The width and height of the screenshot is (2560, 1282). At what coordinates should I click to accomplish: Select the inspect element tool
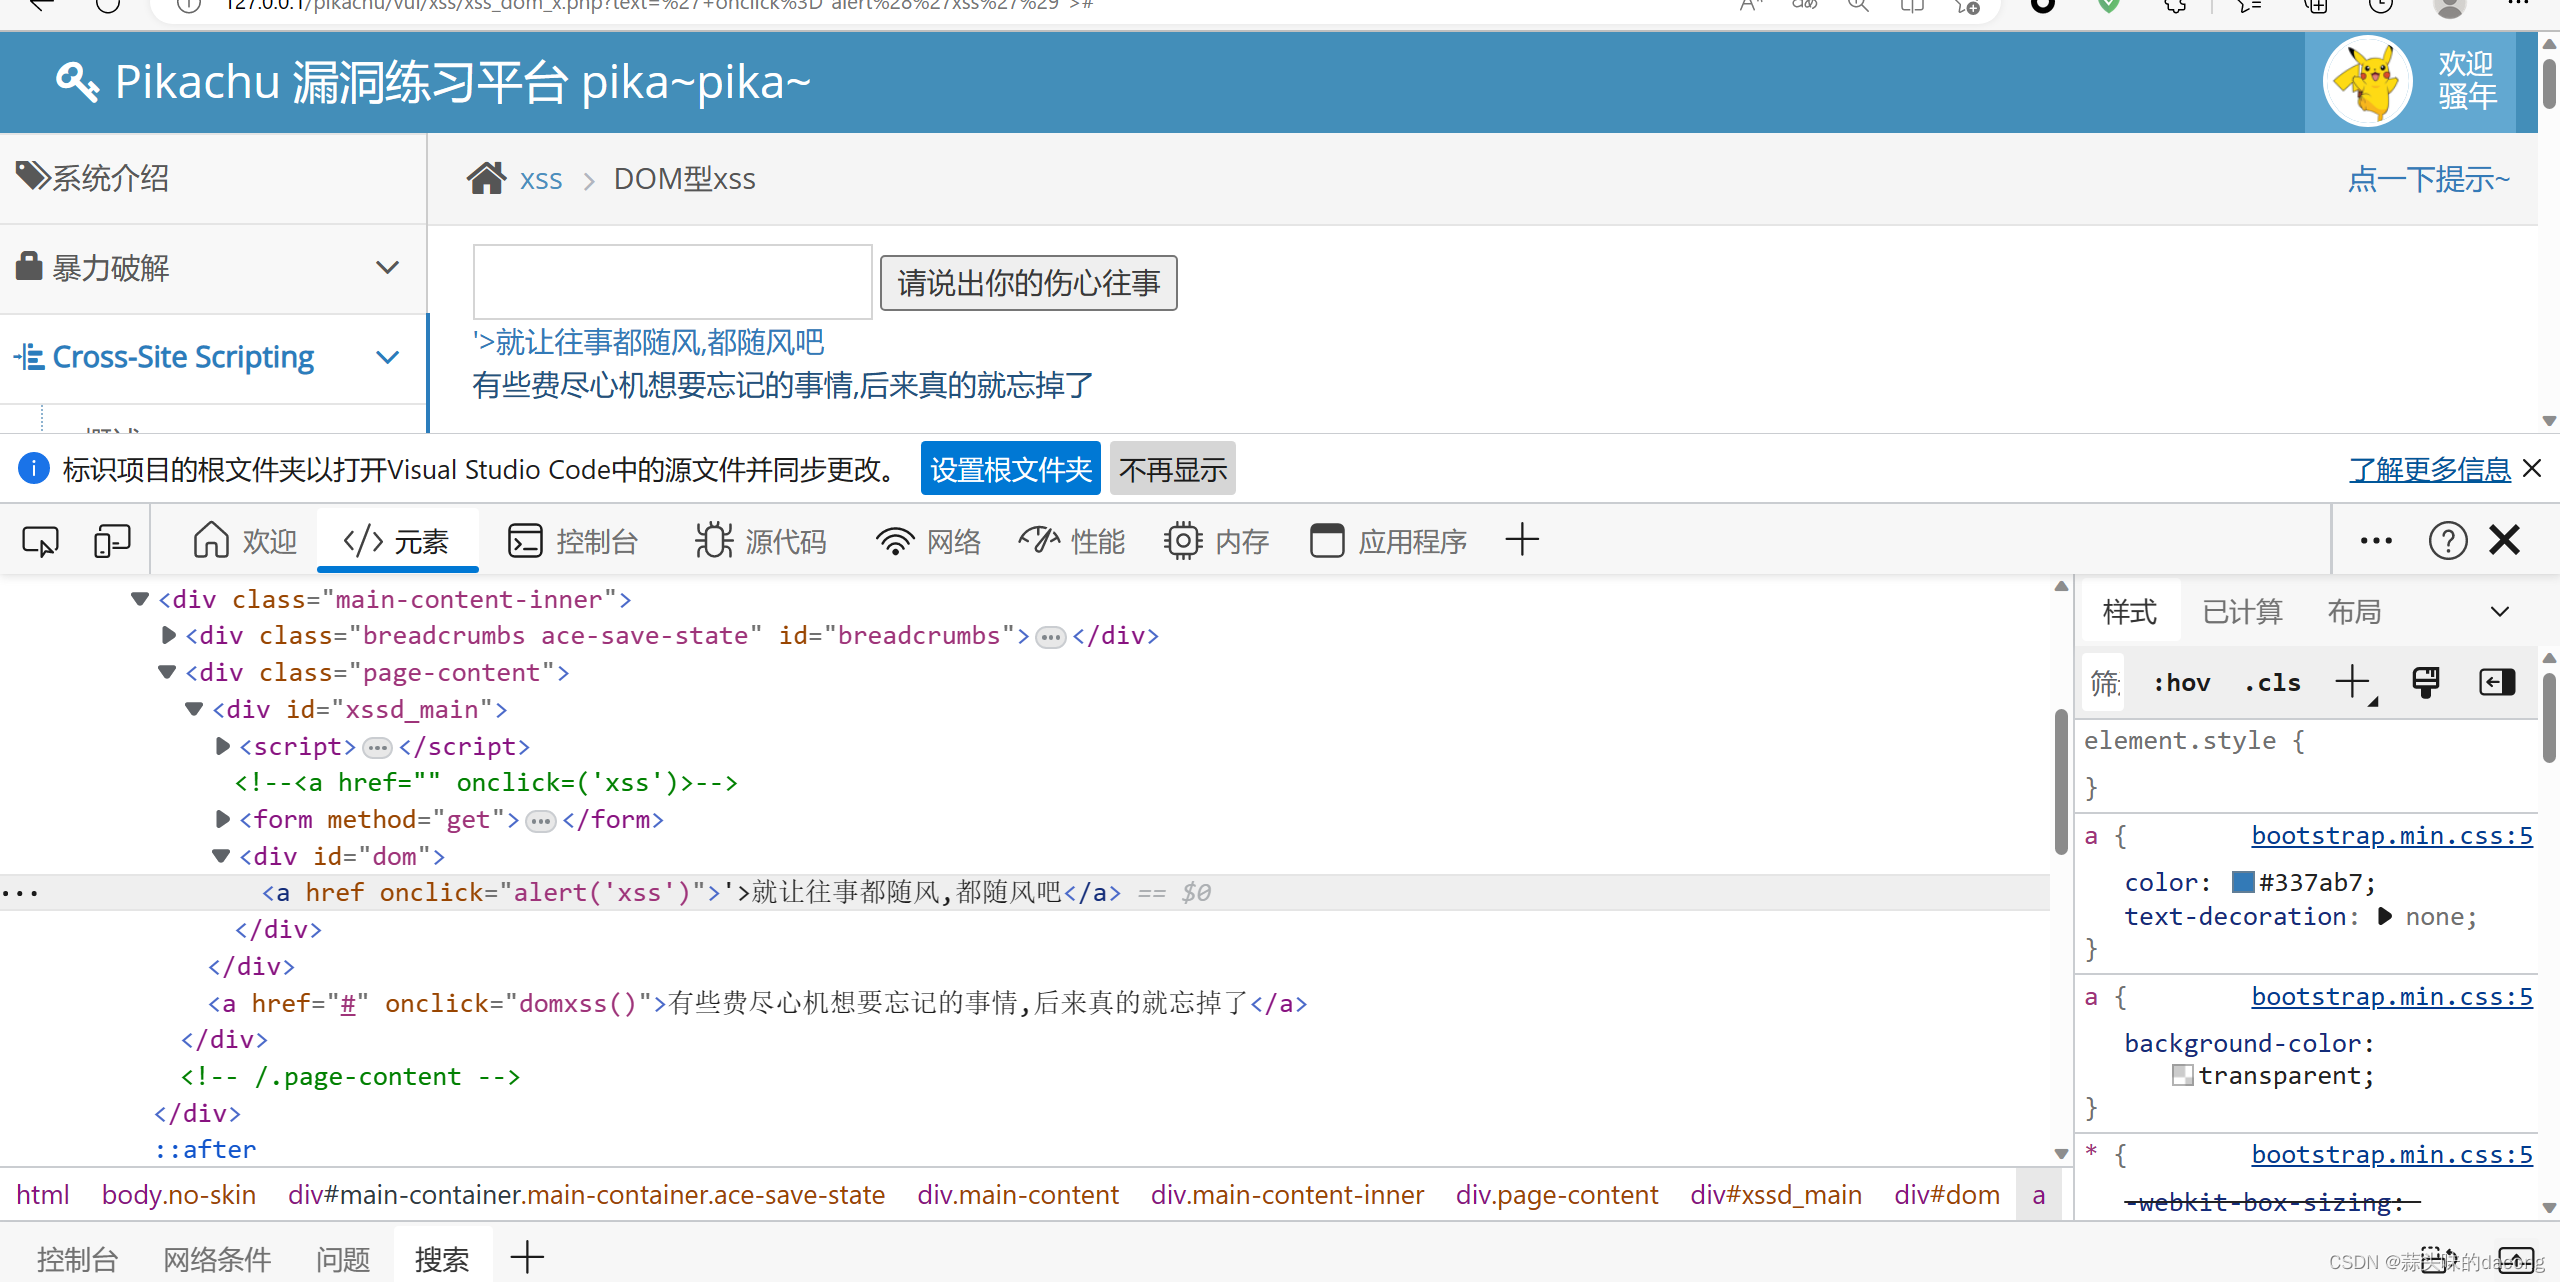(x=39, y=540)
